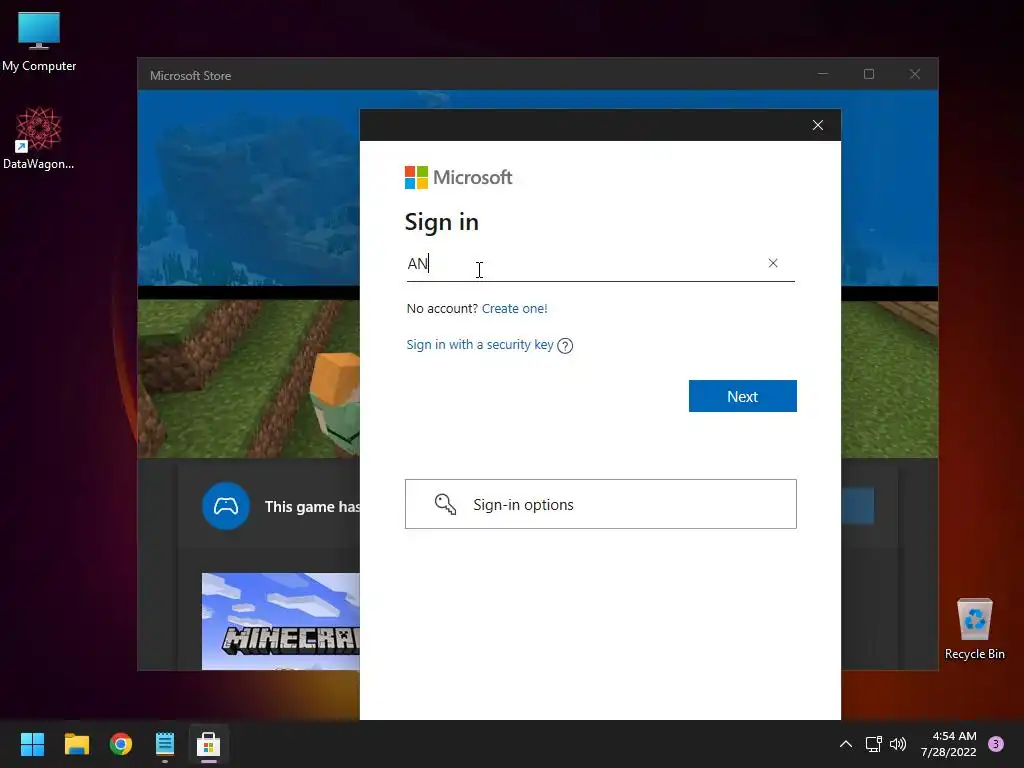Viewport: 1024px width, 768px height.
Task: Open volume control in system tray
Action: point(898,744)
